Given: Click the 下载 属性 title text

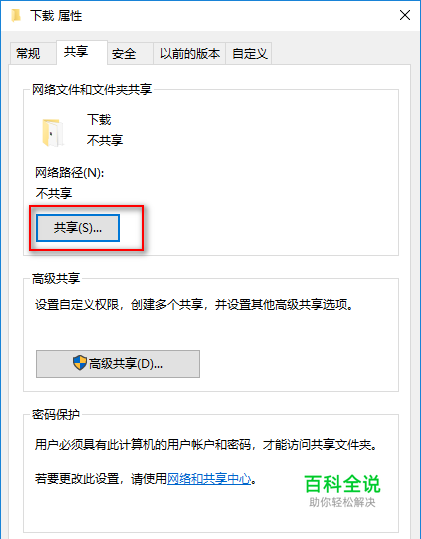Looking at the screenshot, I should tap(56, 16).
